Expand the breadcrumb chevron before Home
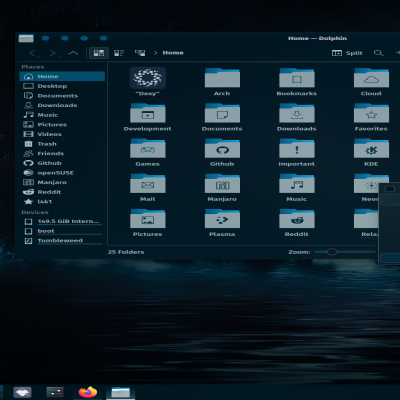 pos(155,53)
